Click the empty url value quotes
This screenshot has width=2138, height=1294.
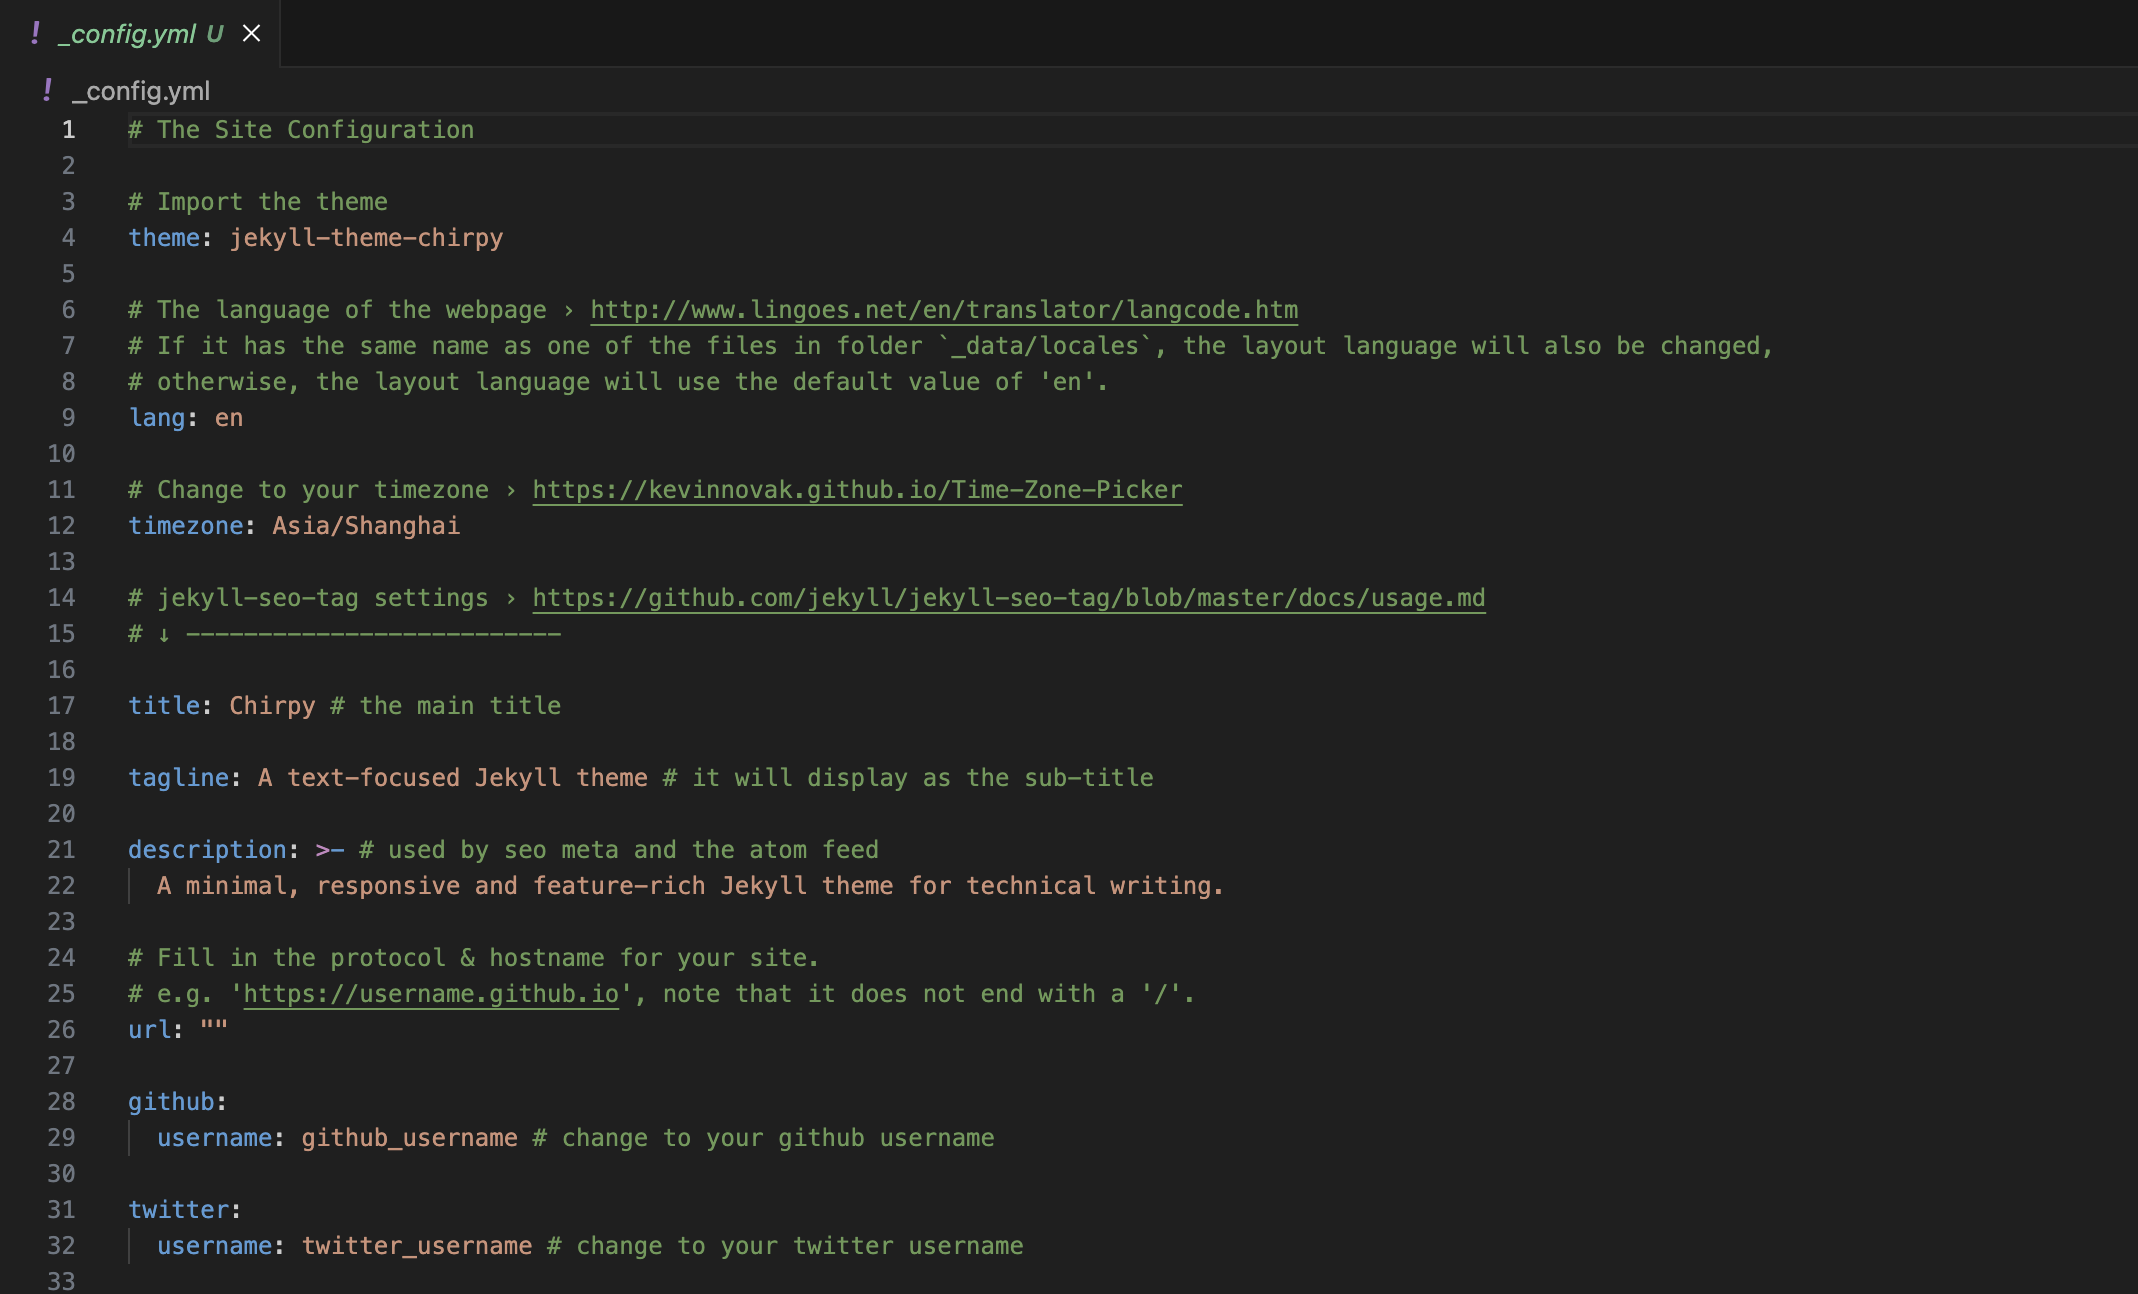[214, 1030]
